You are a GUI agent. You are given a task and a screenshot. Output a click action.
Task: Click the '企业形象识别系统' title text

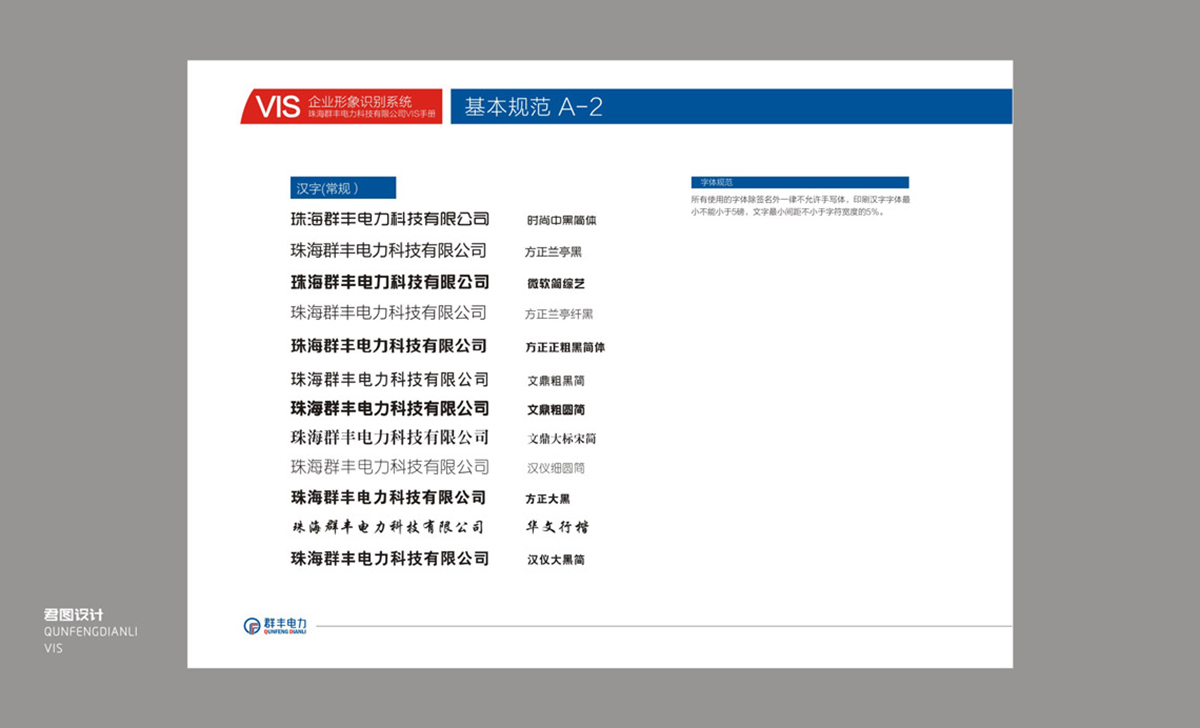pos(360,101)
